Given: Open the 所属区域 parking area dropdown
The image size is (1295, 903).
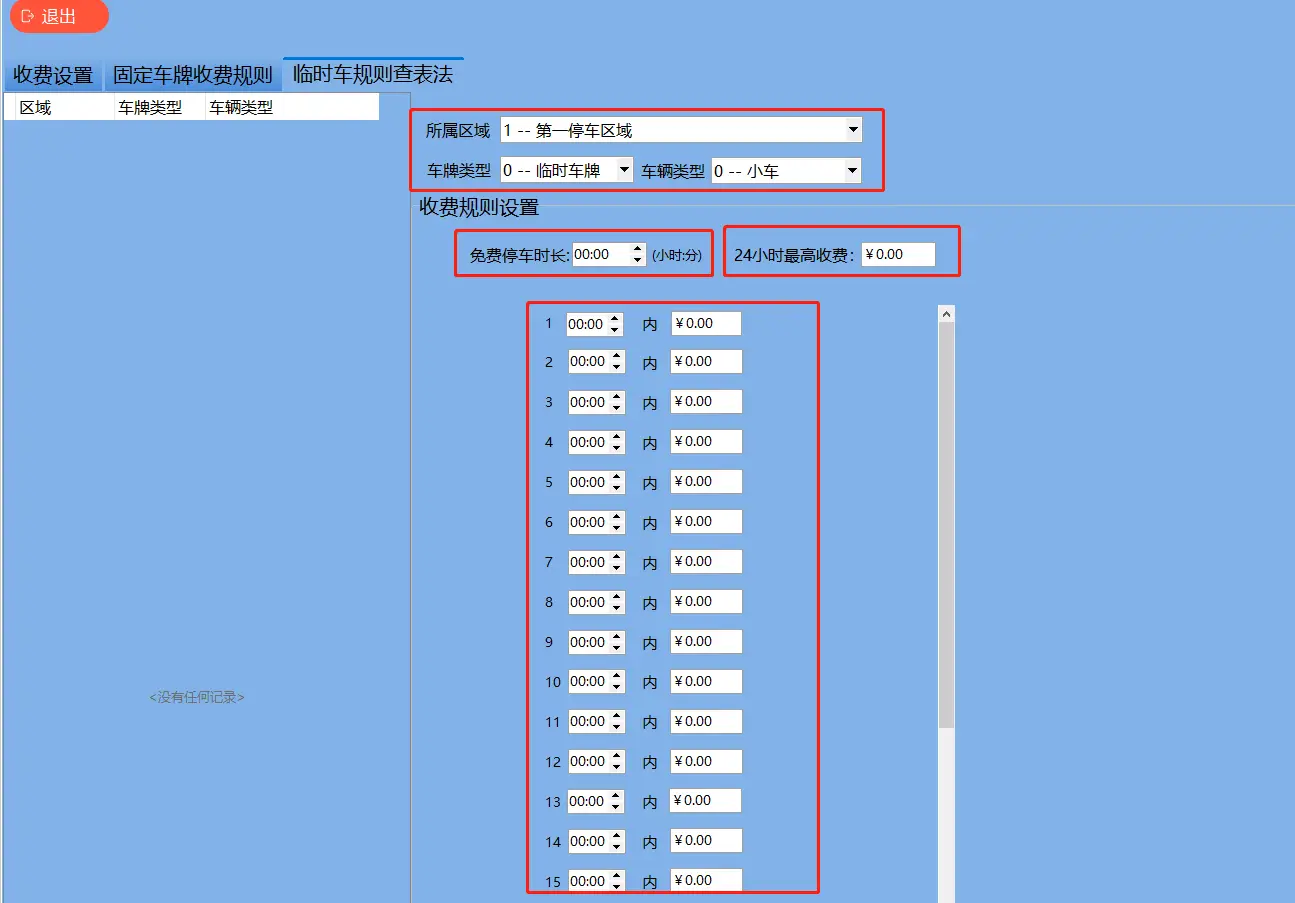Looking at the screenshot, I should tap(852, 129).
